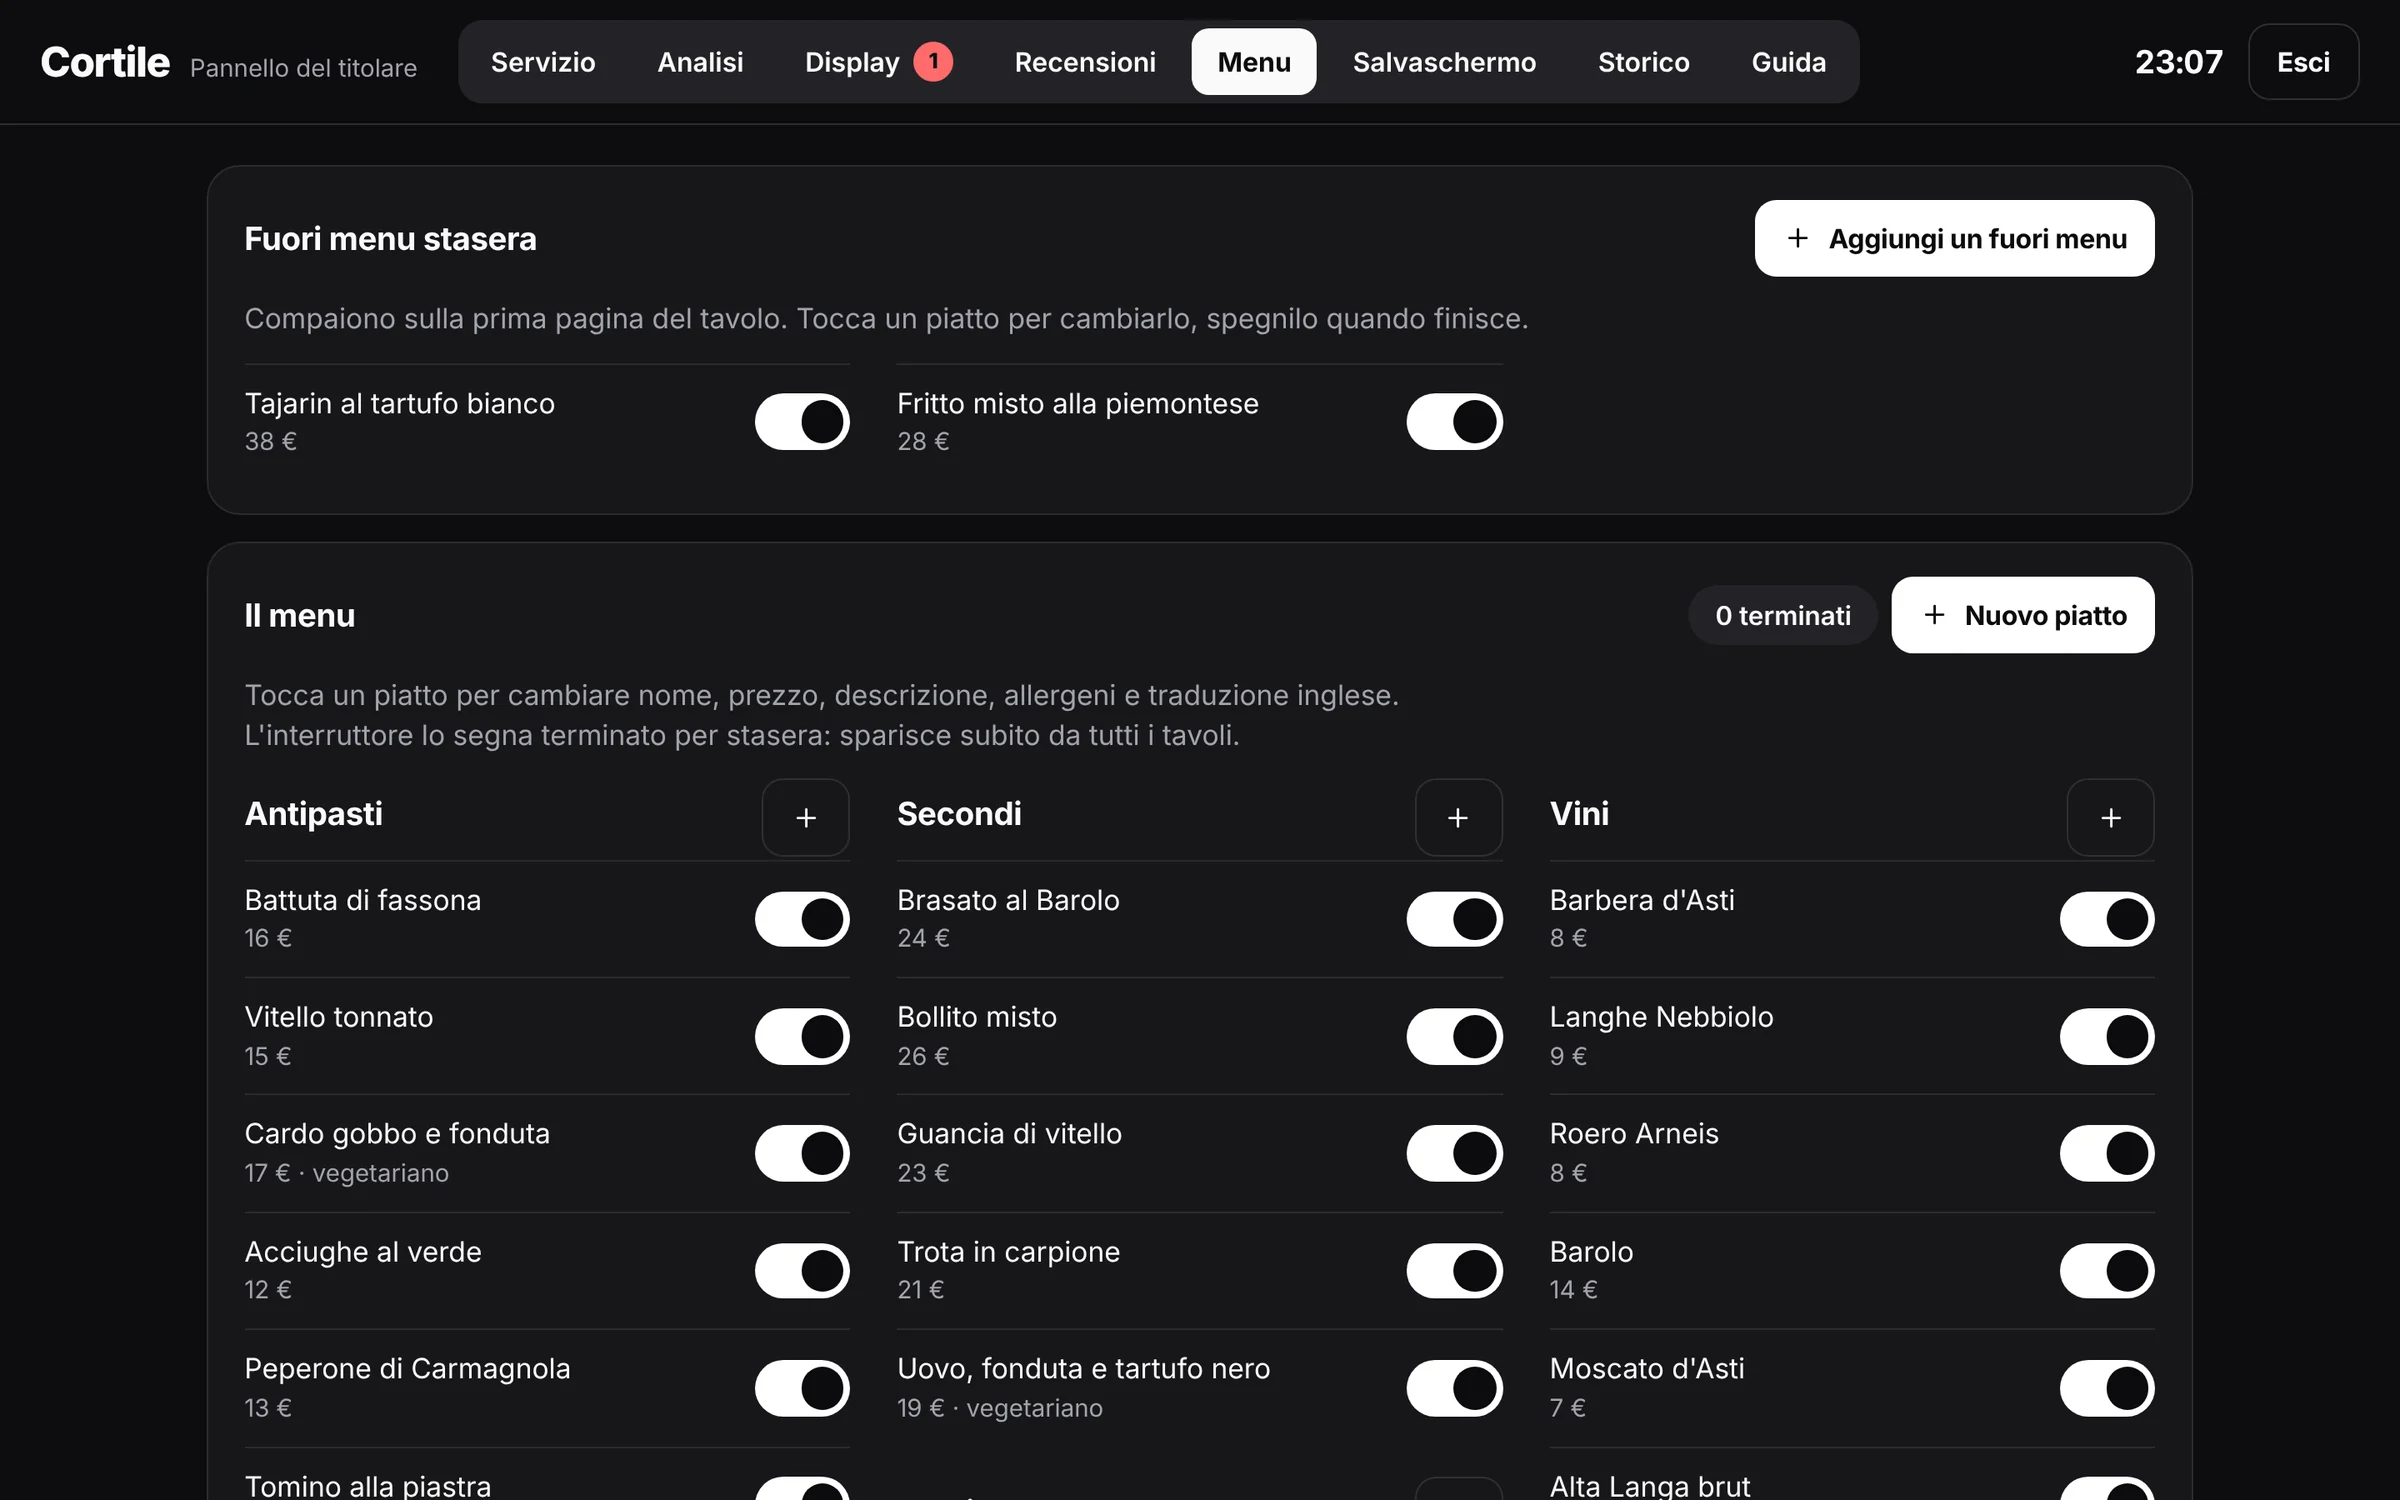Switch off Barbera d'Asti wine
The width and height of the screenshot is (2400, 1500).
[2107, 919]
